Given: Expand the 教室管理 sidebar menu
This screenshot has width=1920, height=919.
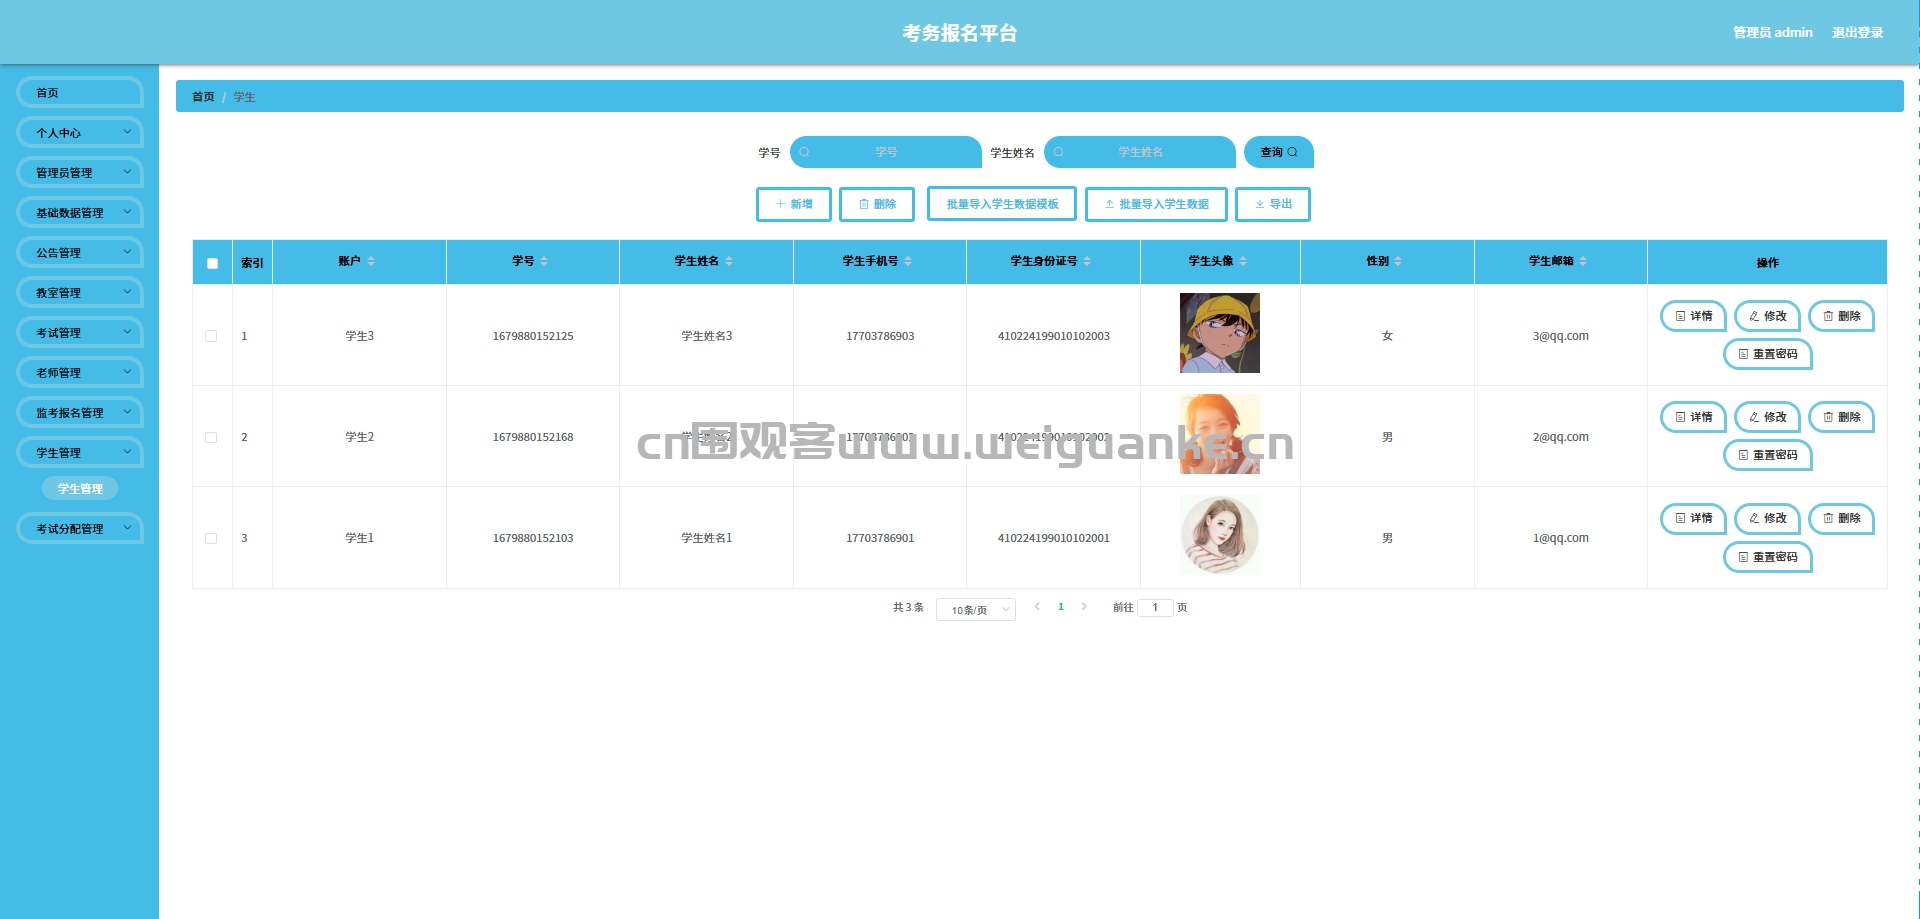Looking at the screenshot, I should 80,292.
